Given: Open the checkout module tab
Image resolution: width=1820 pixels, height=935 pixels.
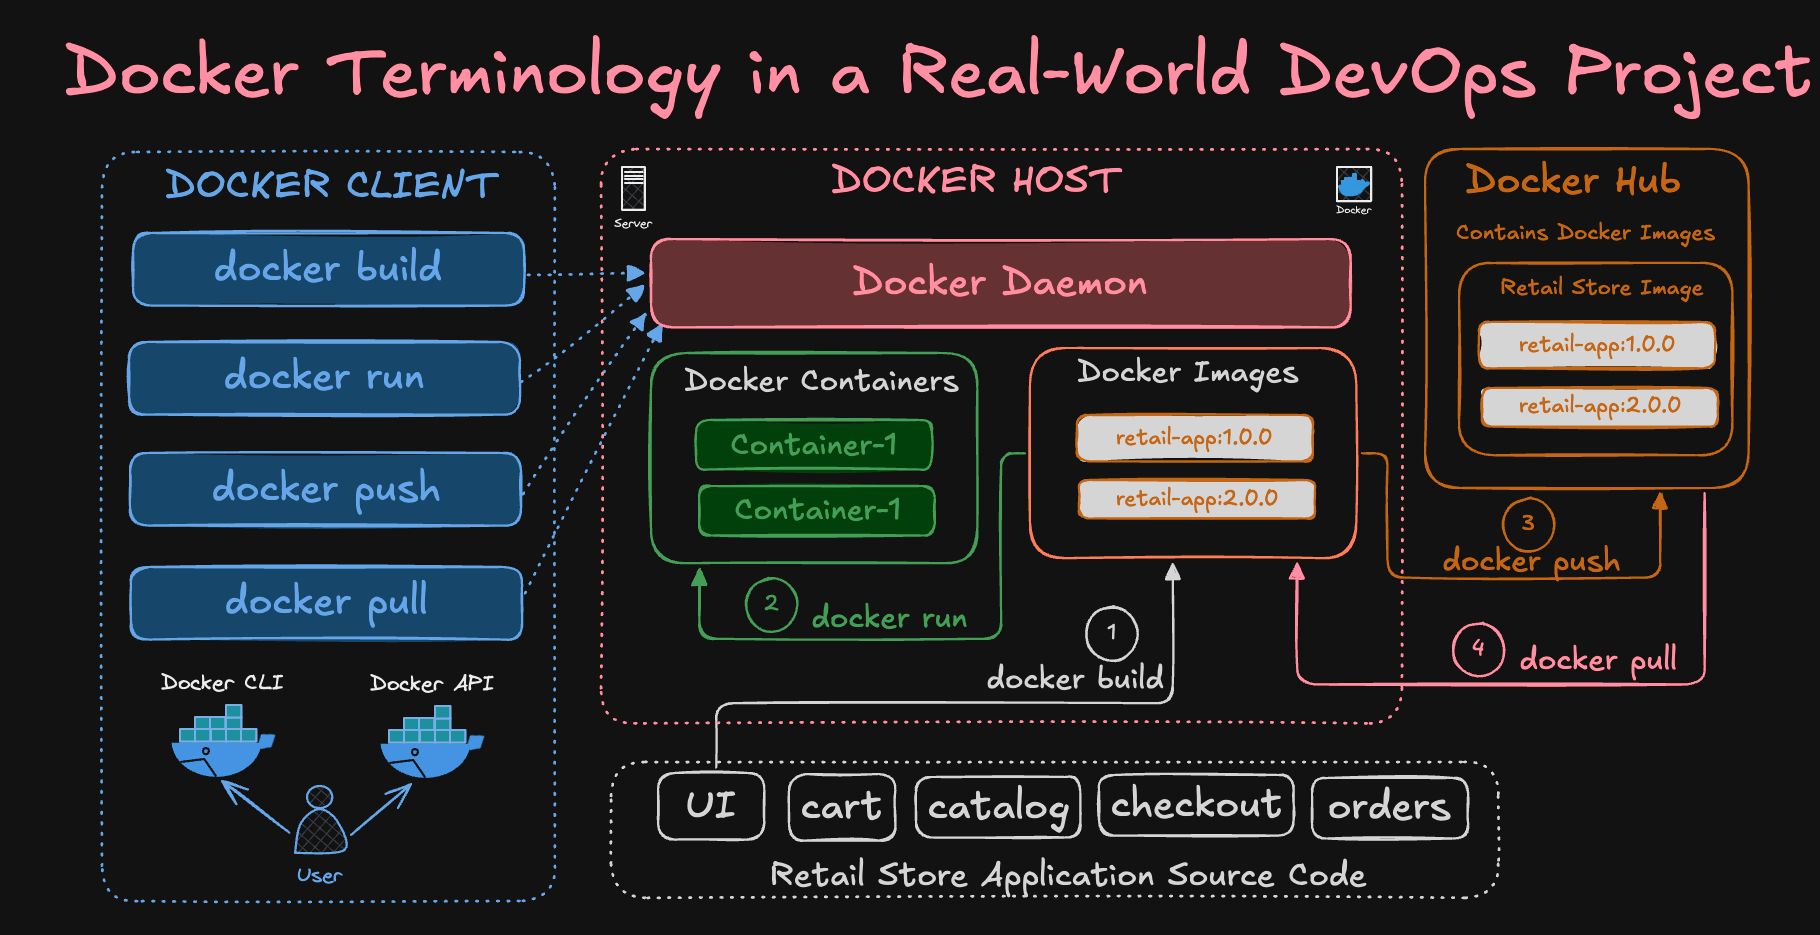Looking at the screenshot, I should click(1196, 805).
